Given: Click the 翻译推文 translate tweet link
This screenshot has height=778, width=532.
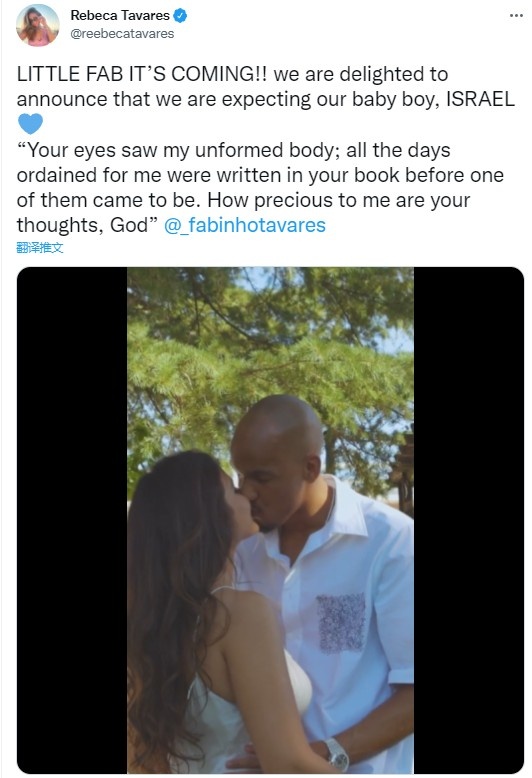Looking at the screenshot, I should point(40,247).
